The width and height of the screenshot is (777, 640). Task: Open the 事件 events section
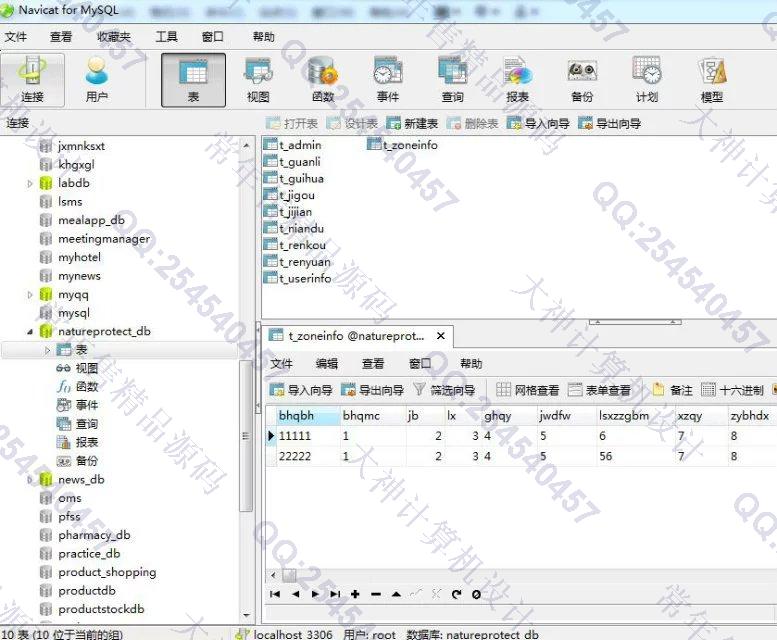(x=388, y=80)
